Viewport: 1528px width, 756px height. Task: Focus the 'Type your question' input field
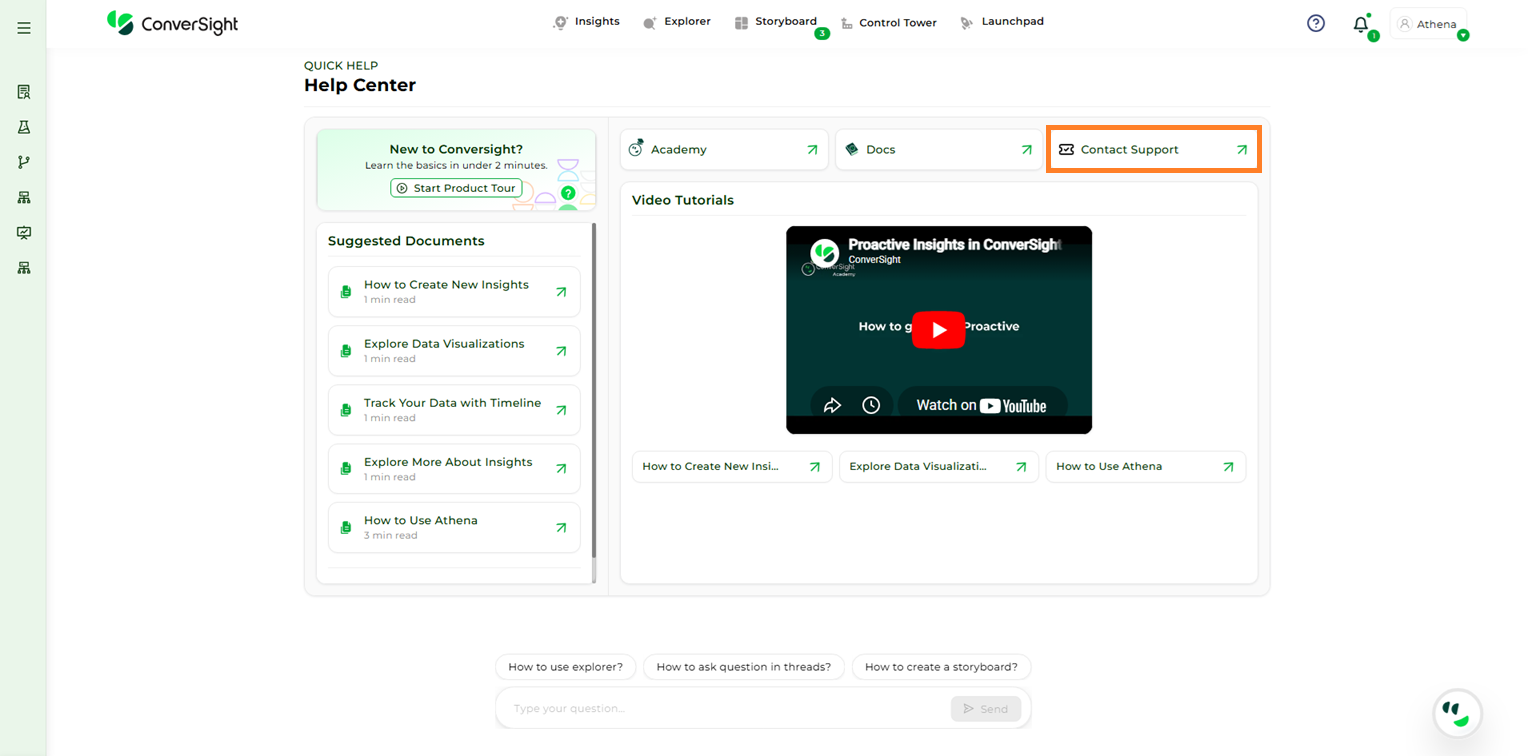point(722,708)
